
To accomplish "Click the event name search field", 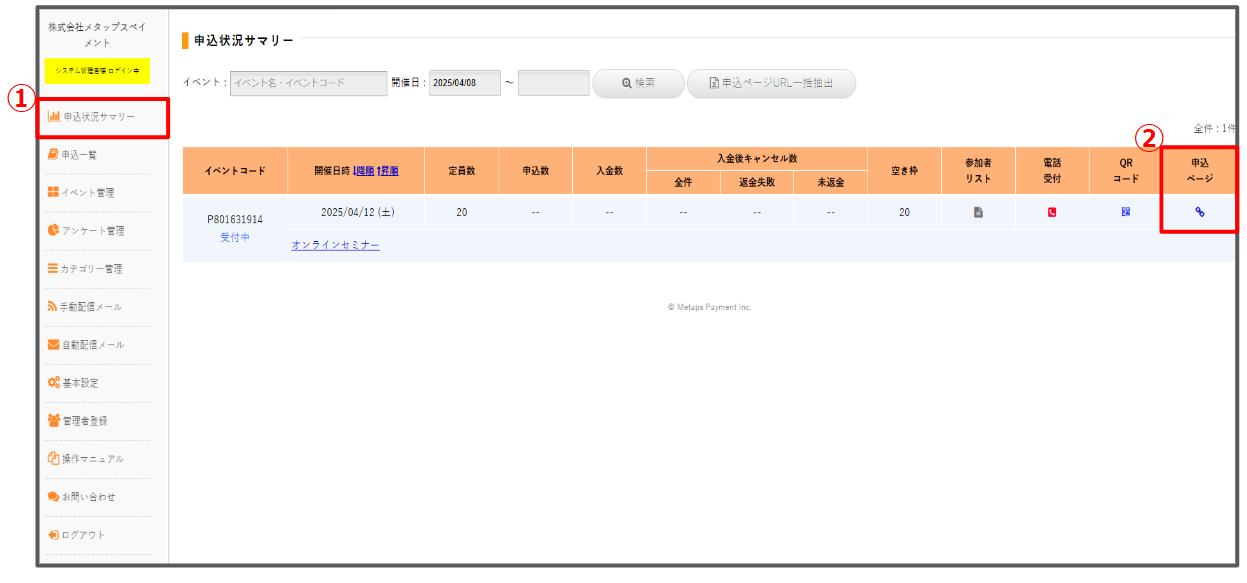I will [308, 83].
